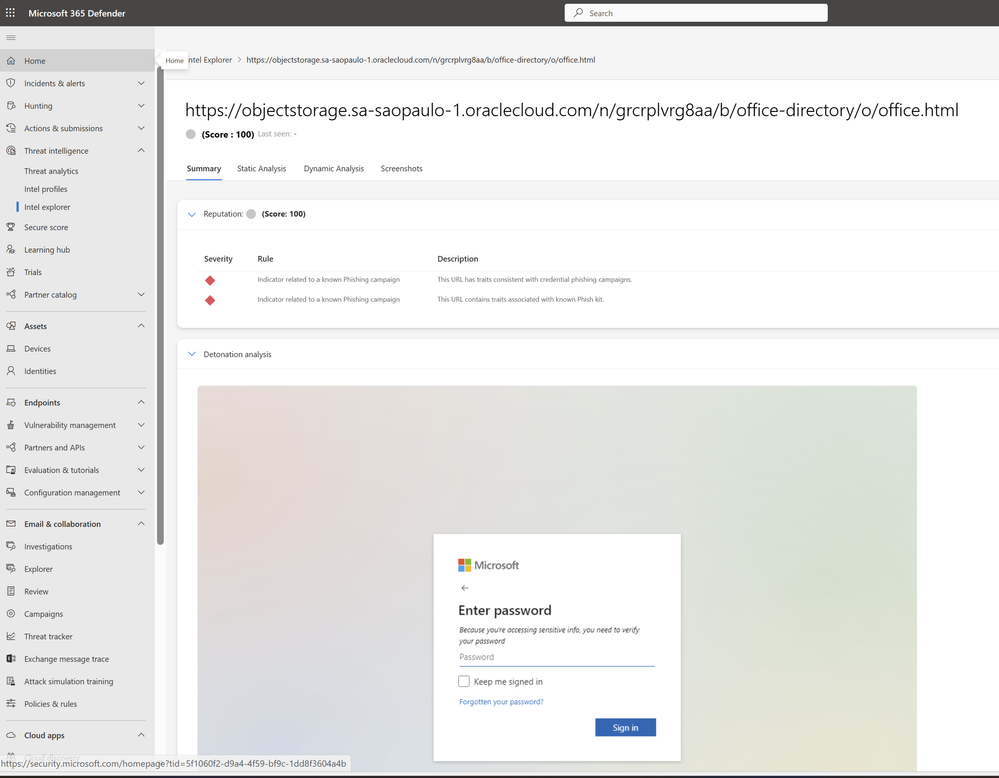This screenshot has width=999, height=778.
Task: Click the Identities person icon
Action: tap(11, 371)
